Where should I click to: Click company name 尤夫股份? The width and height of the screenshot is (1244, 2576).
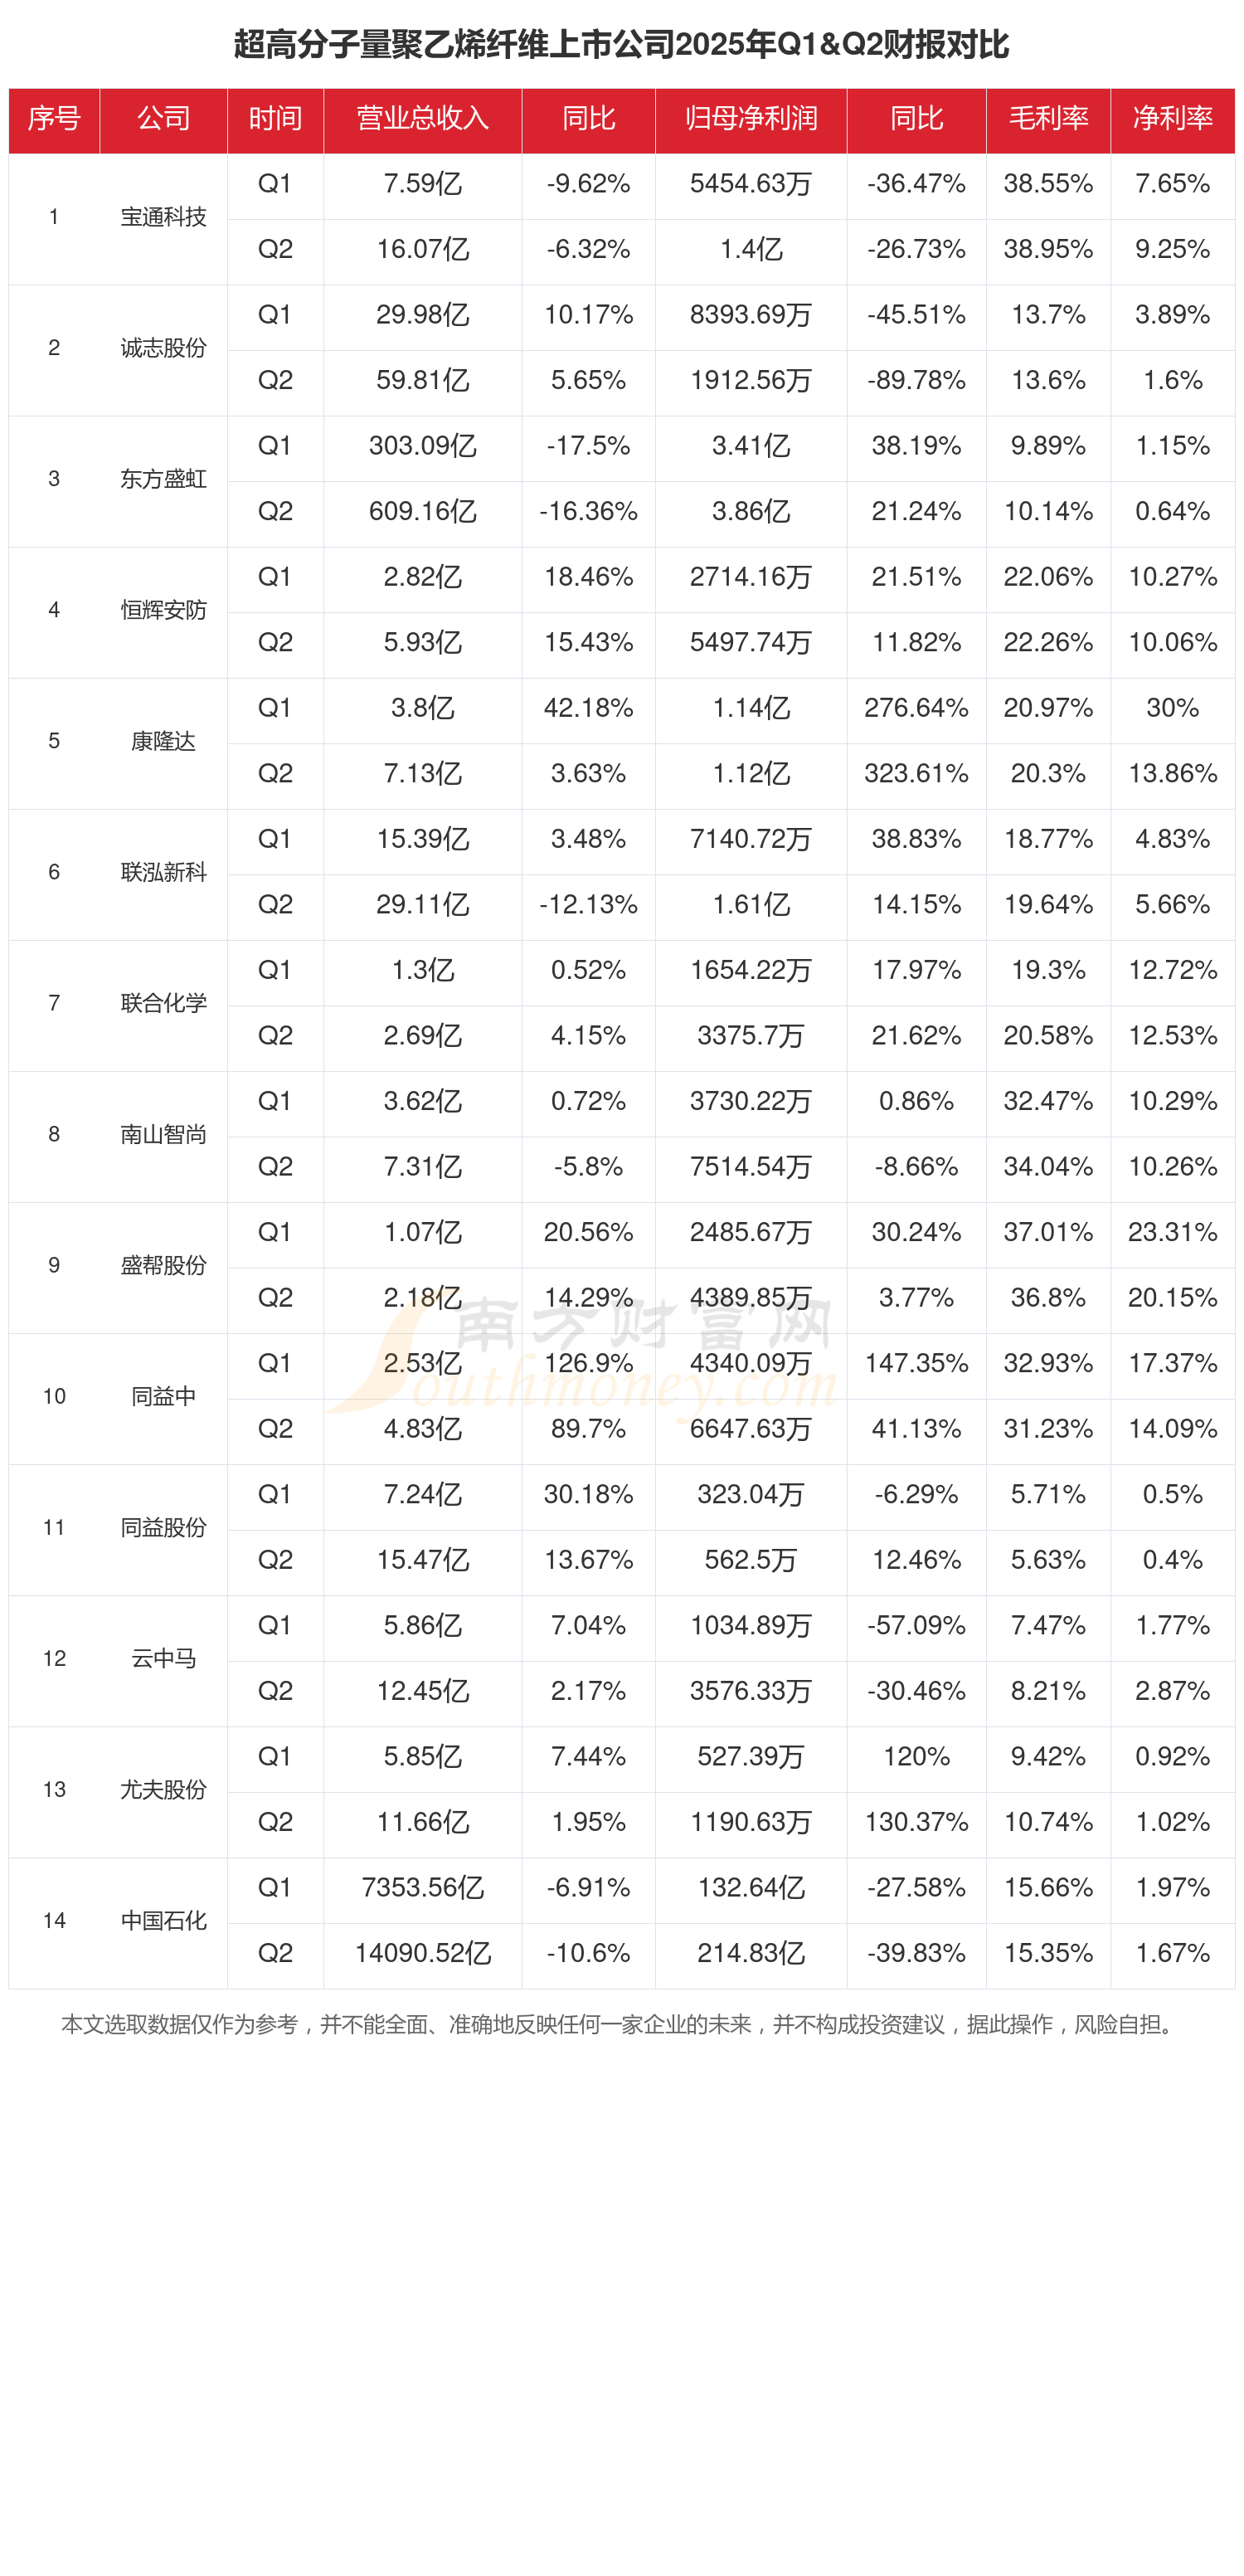pyautogui.click(x=163, y=1789)
